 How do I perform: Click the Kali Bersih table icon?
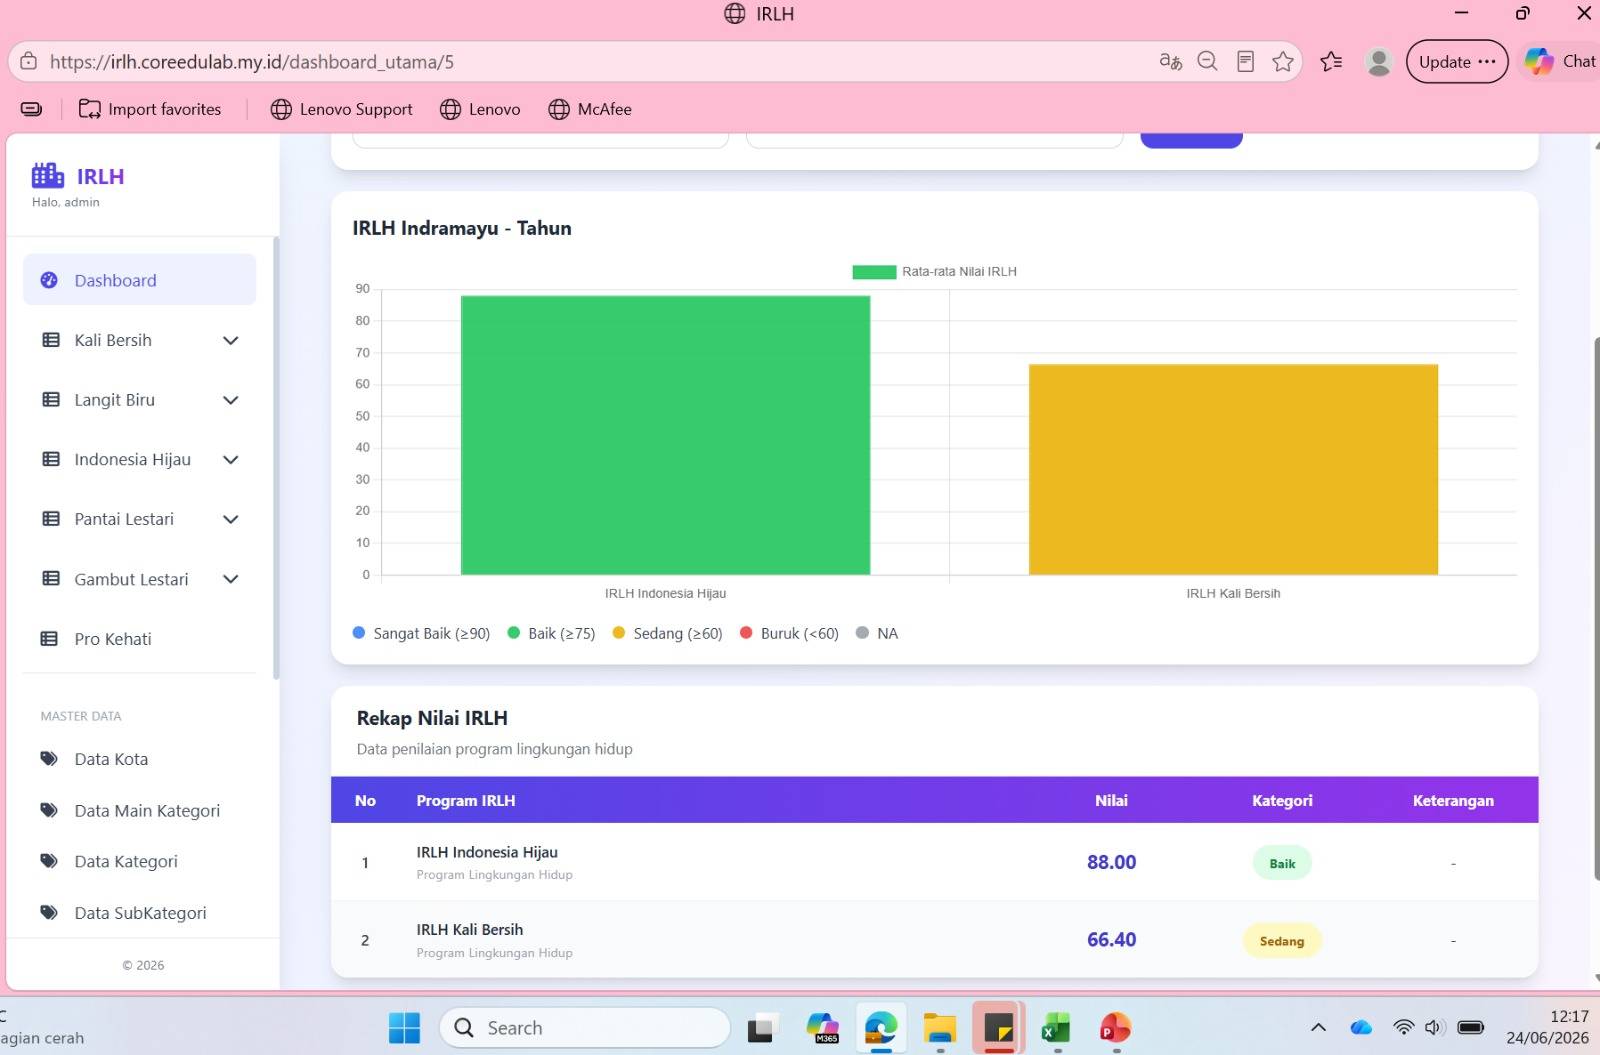(x=51, y=340)
